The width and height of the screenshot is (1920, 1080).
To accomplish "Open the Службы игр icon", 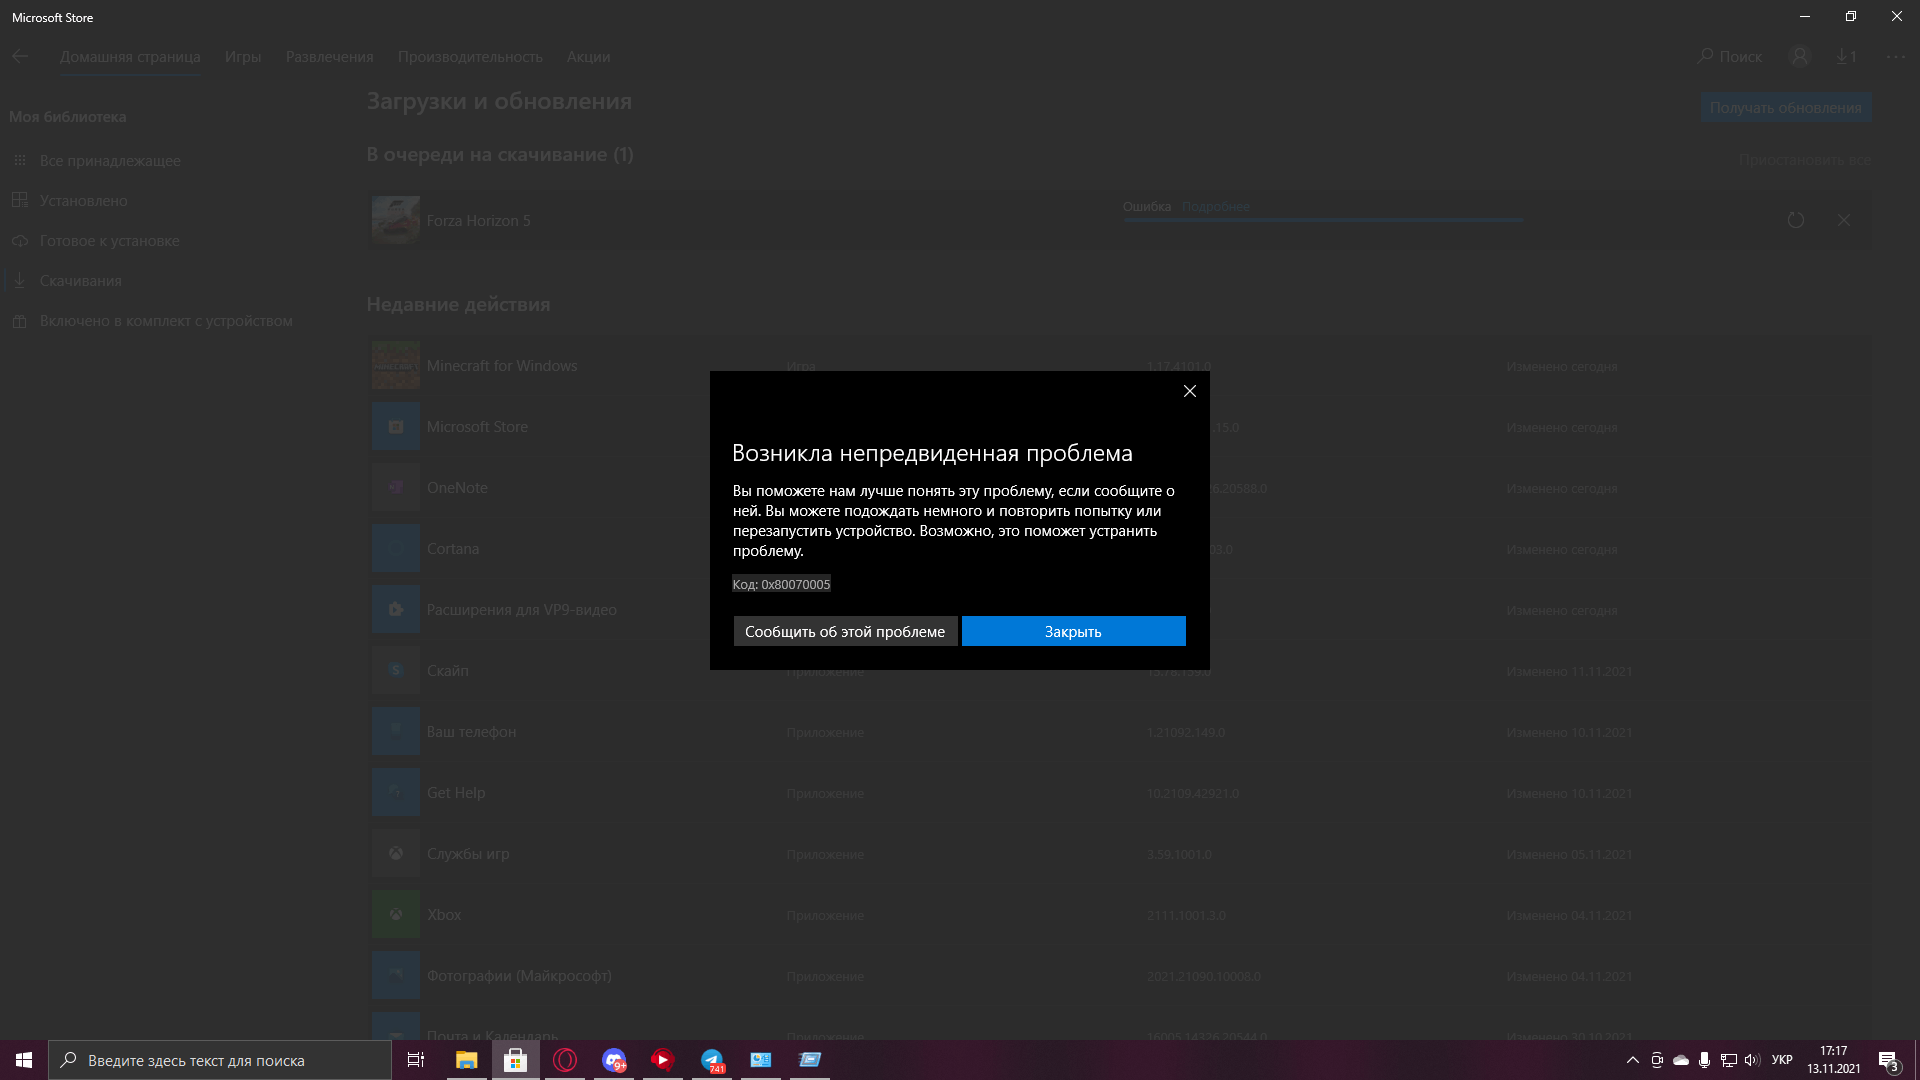I will tap(396, 854).
